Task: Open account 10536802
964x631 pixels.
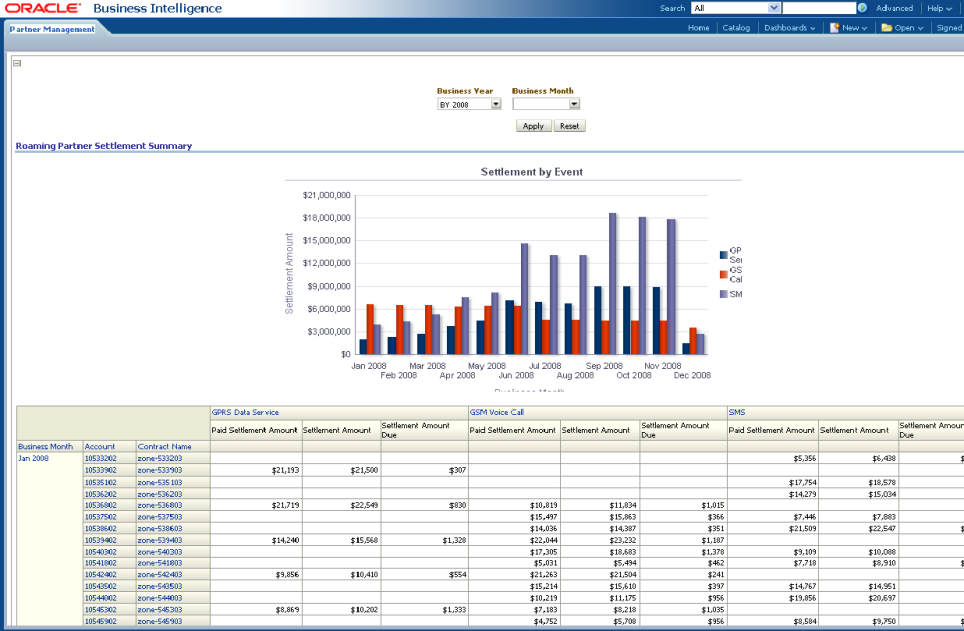Action: [100, 505]
